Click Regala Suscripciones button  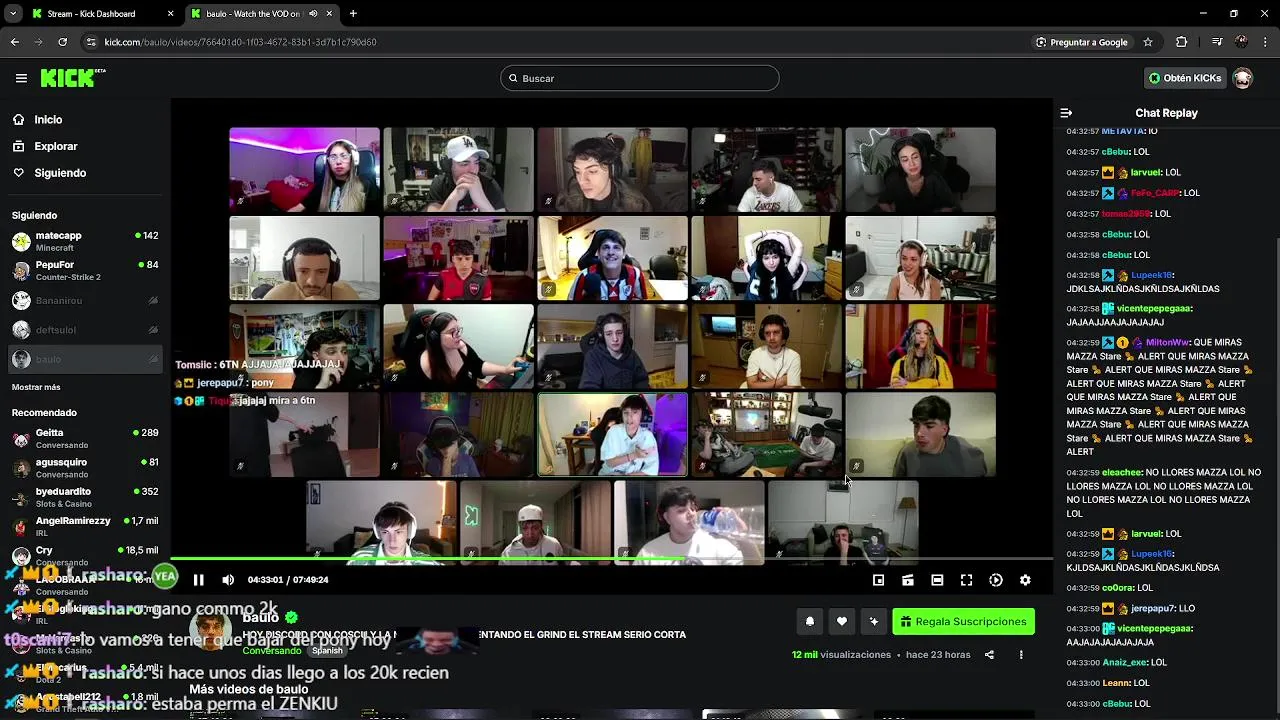[x=963, y=621]
